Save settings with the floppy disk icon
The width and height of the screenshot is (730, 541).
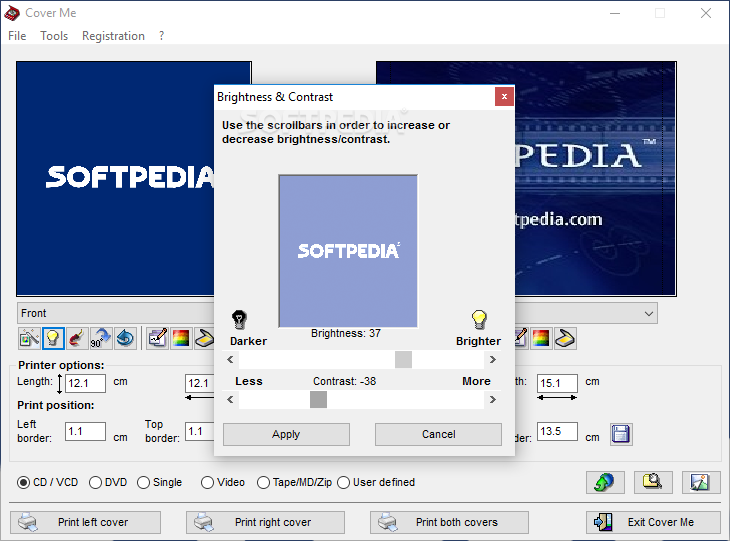621,434
